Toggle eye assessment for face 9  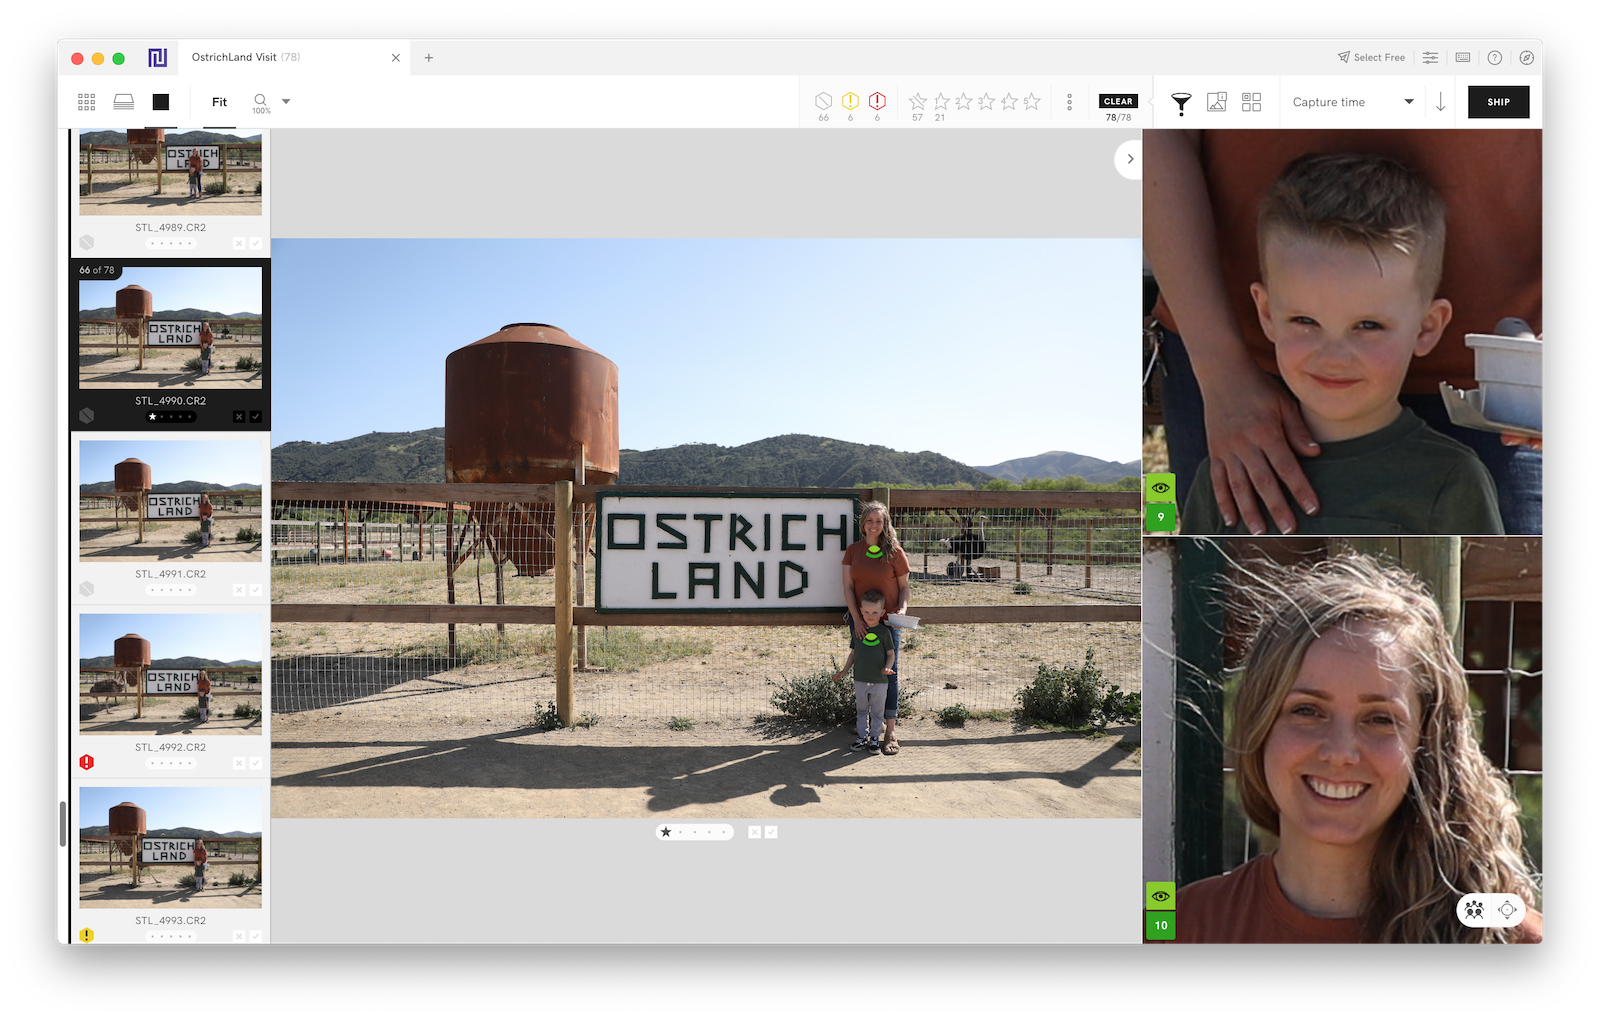[x=1160, y=488]
